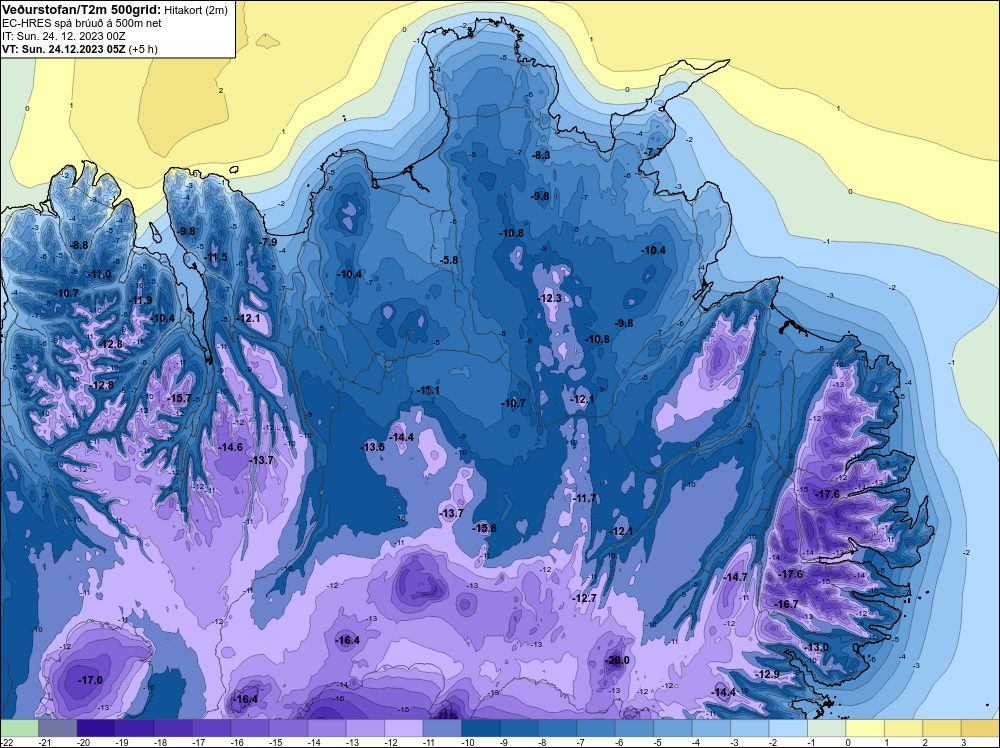1000x748 pixels.
Task: Click the -12.3 temperature value
Action: (x=549, y=298)
